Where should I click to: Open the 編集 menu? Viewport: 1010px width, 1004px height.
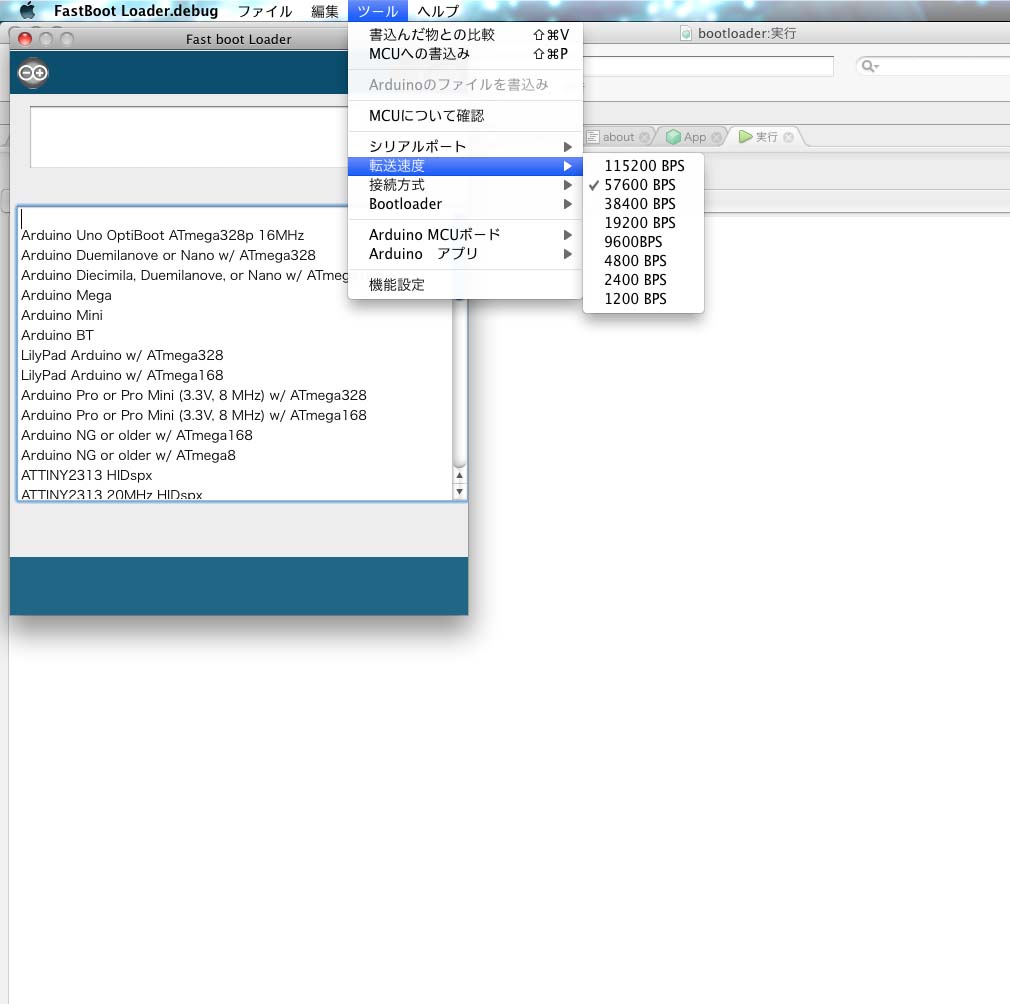pos(325,11)
